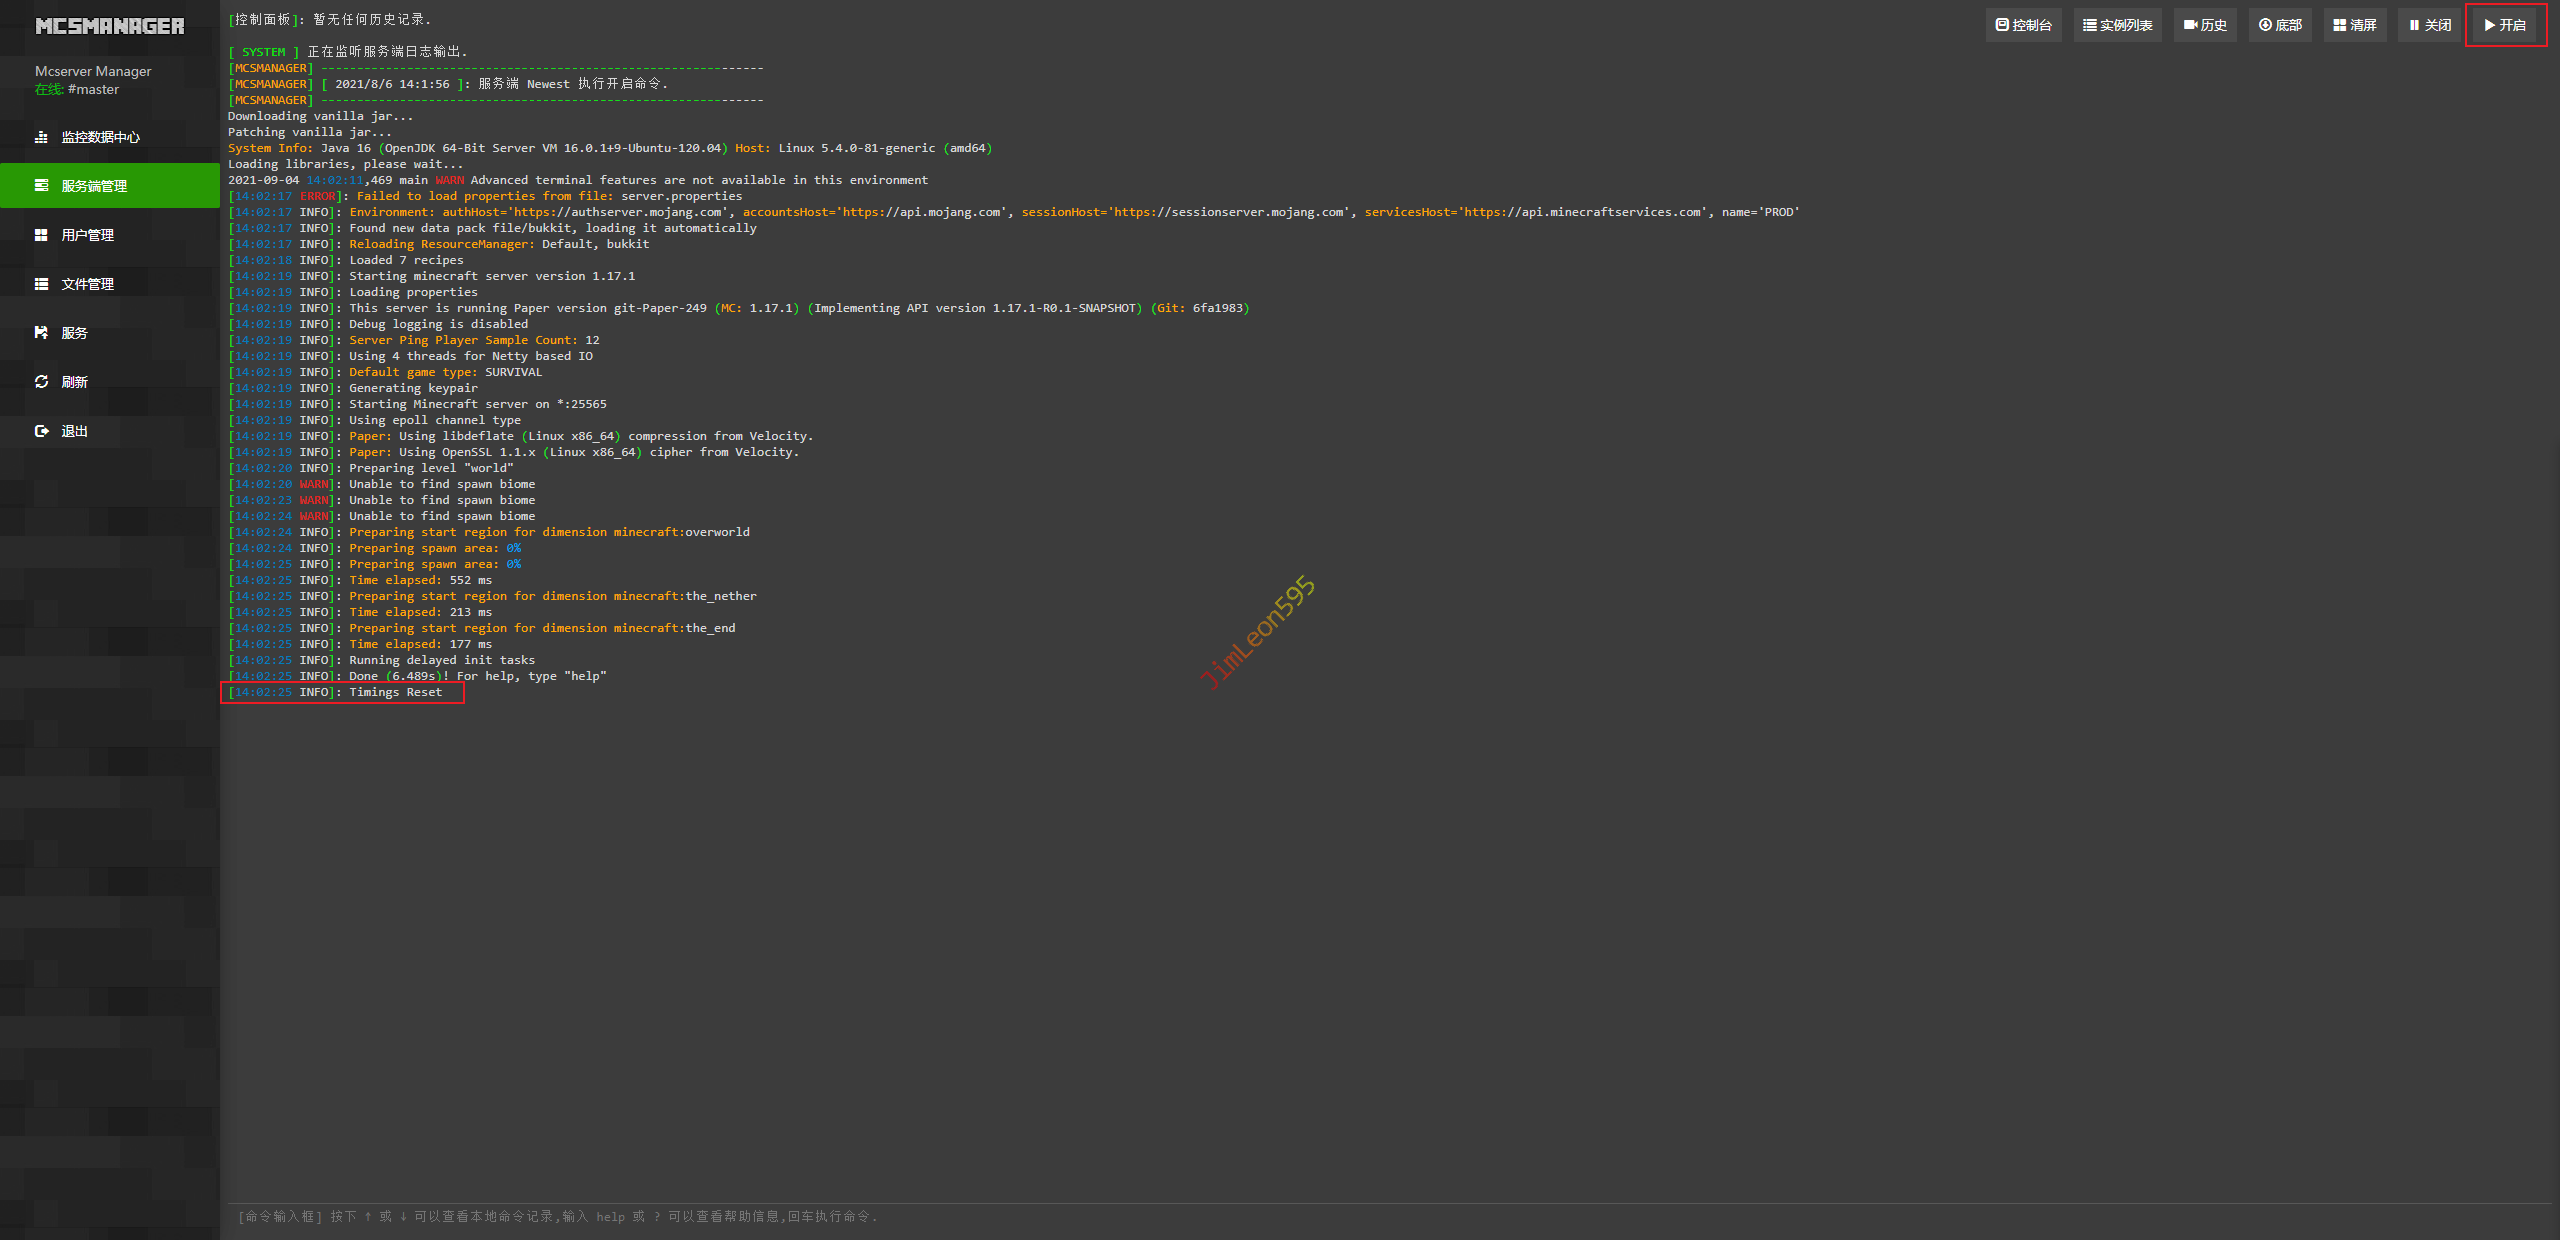Click the Timings Reset log line
Screen dimensions: 2560x1240
(395, 692)
